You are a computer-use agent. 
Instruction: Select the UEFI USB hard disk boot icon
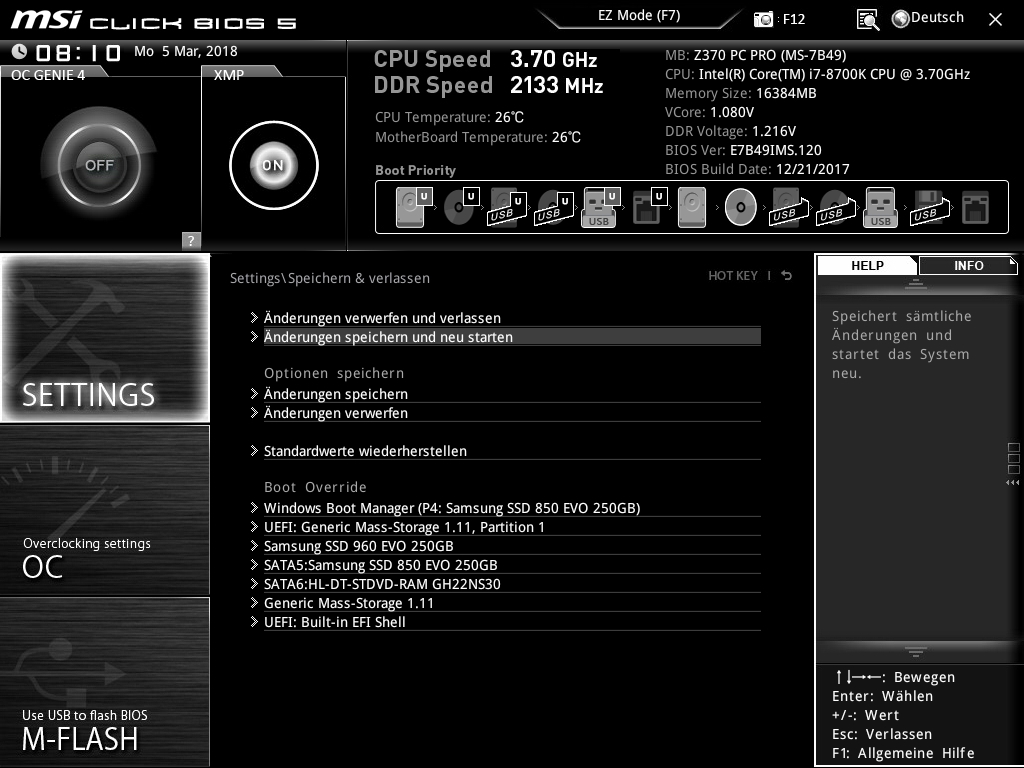click(507, 207)
